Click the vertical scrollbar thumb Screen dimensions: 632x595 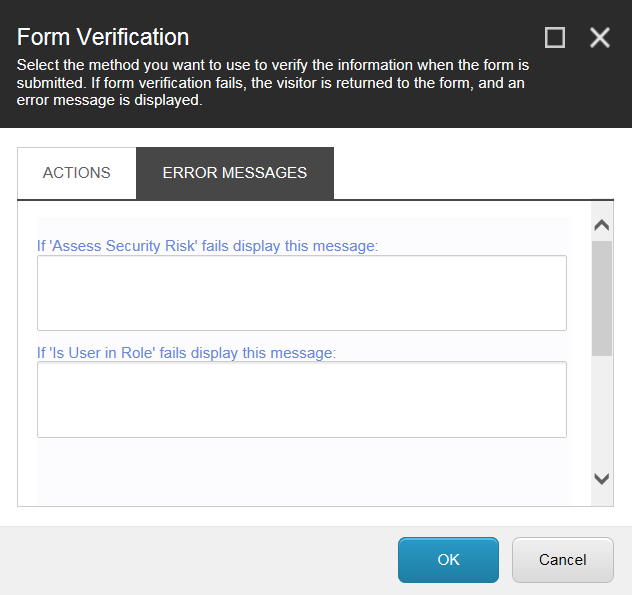click(x=601, y=297)
